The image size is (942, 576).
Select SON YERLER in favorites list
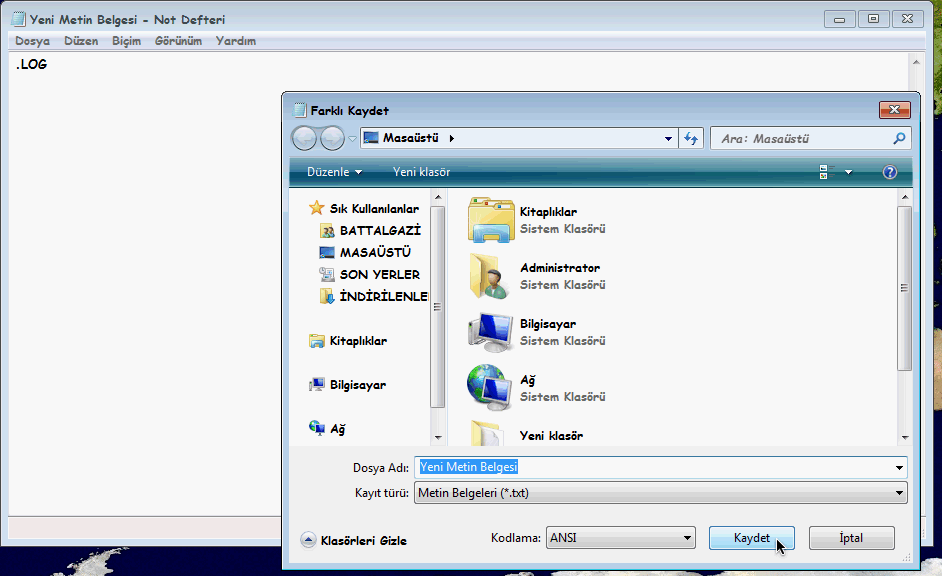(380, 274)
